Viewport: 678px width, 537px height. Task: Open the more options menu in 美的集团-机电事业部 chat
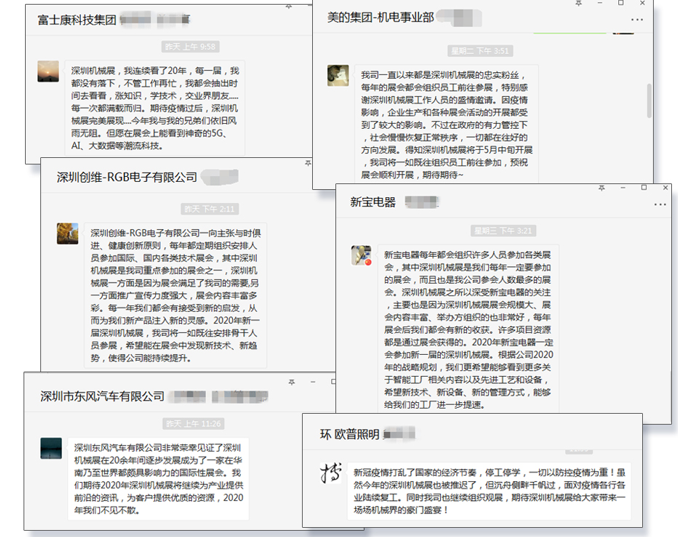636,19
